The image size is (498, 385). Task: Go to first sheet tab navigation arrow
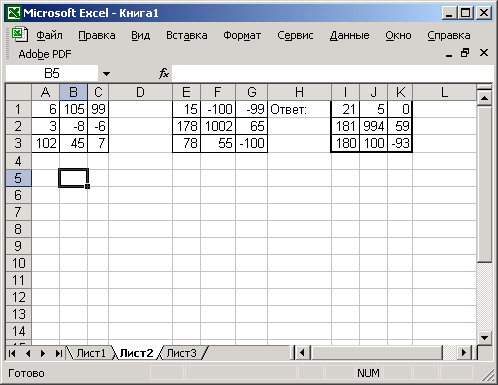[x=12, y=353]
